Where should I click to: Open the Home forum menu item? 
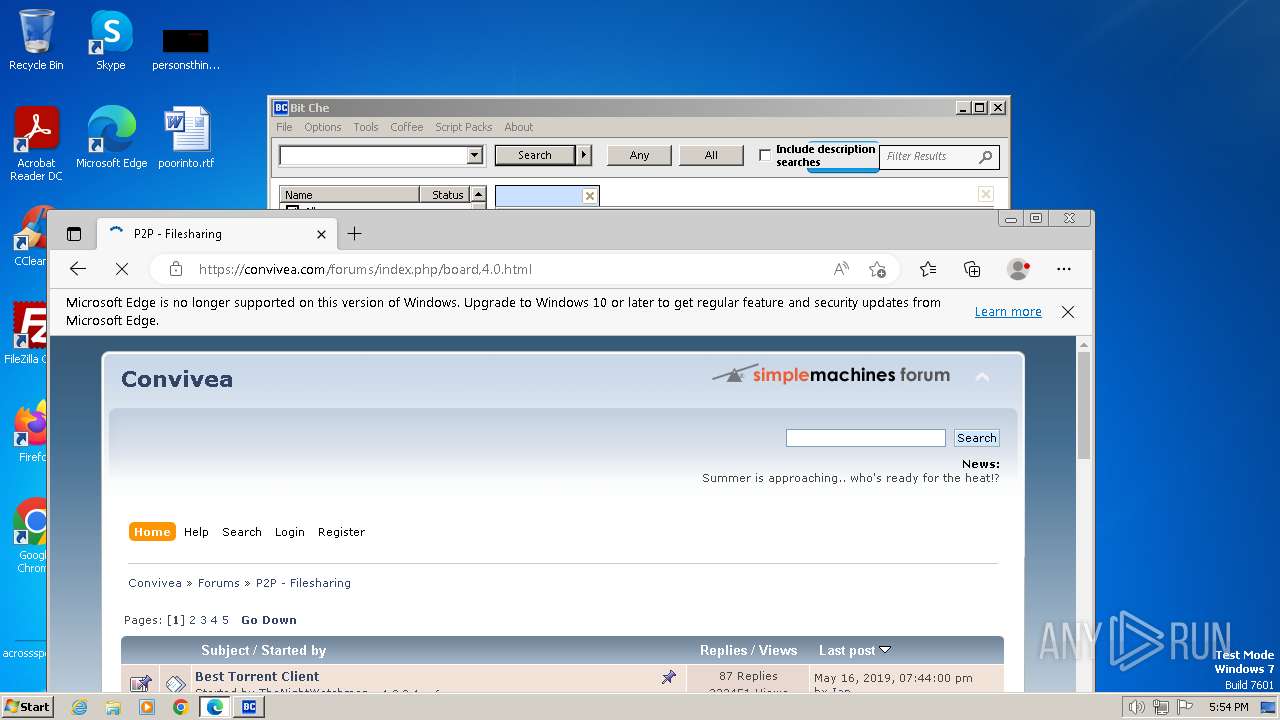(x=152, y=532)
